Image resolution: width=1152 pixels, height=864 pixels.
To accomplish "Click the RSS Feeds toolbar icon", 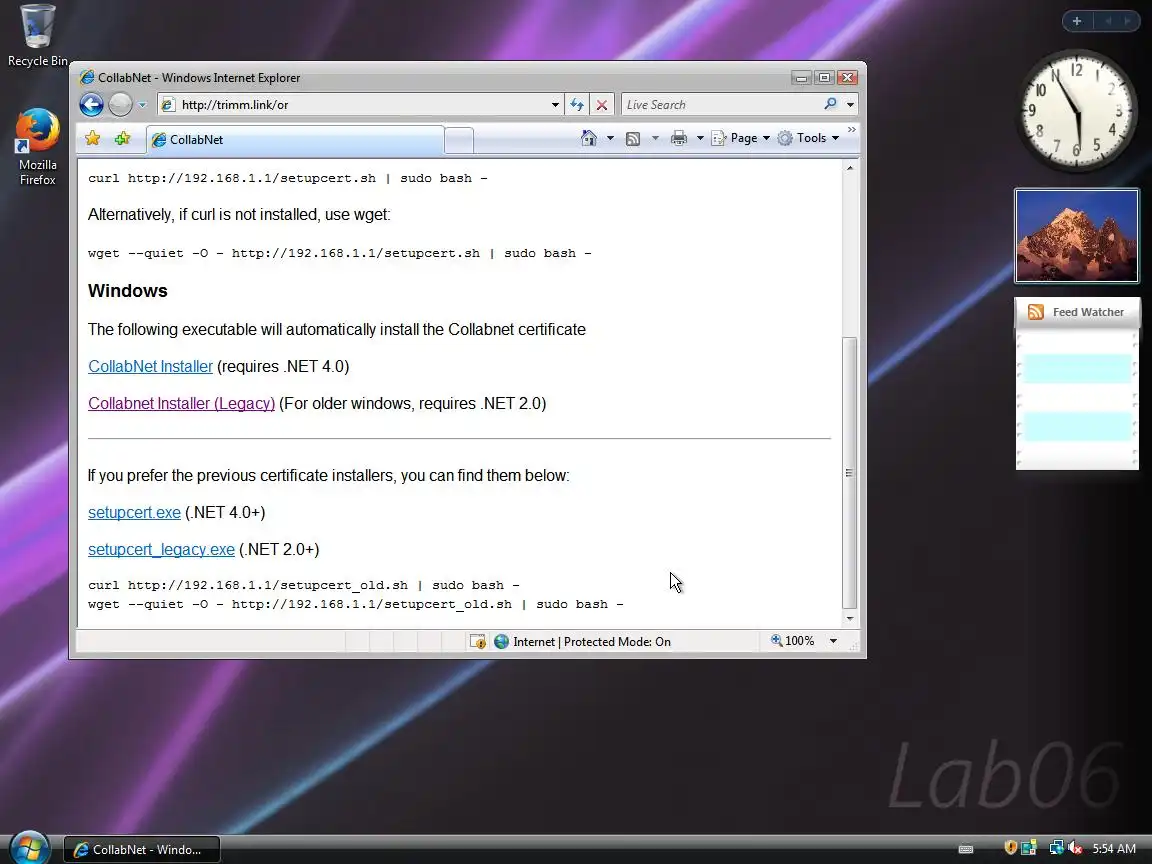I will tap(633, 138).
